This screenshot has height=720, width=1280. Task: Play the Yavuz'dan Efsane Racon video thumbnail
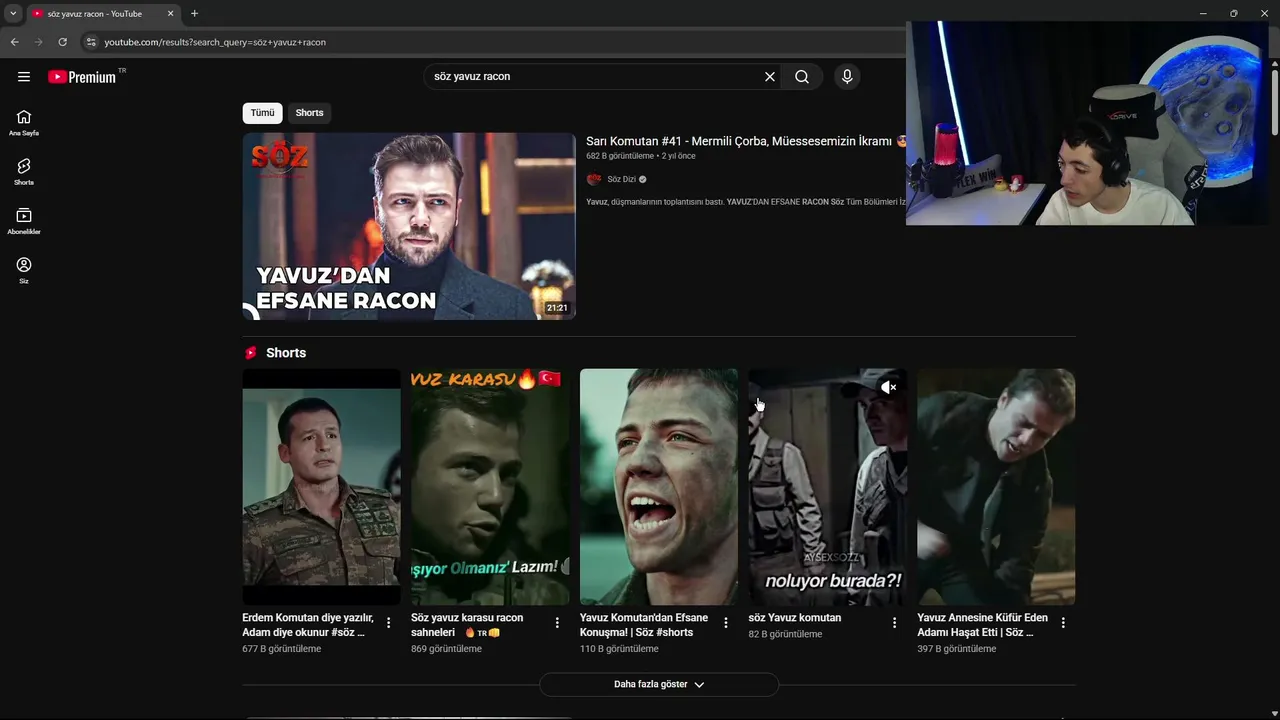point(409,226)
